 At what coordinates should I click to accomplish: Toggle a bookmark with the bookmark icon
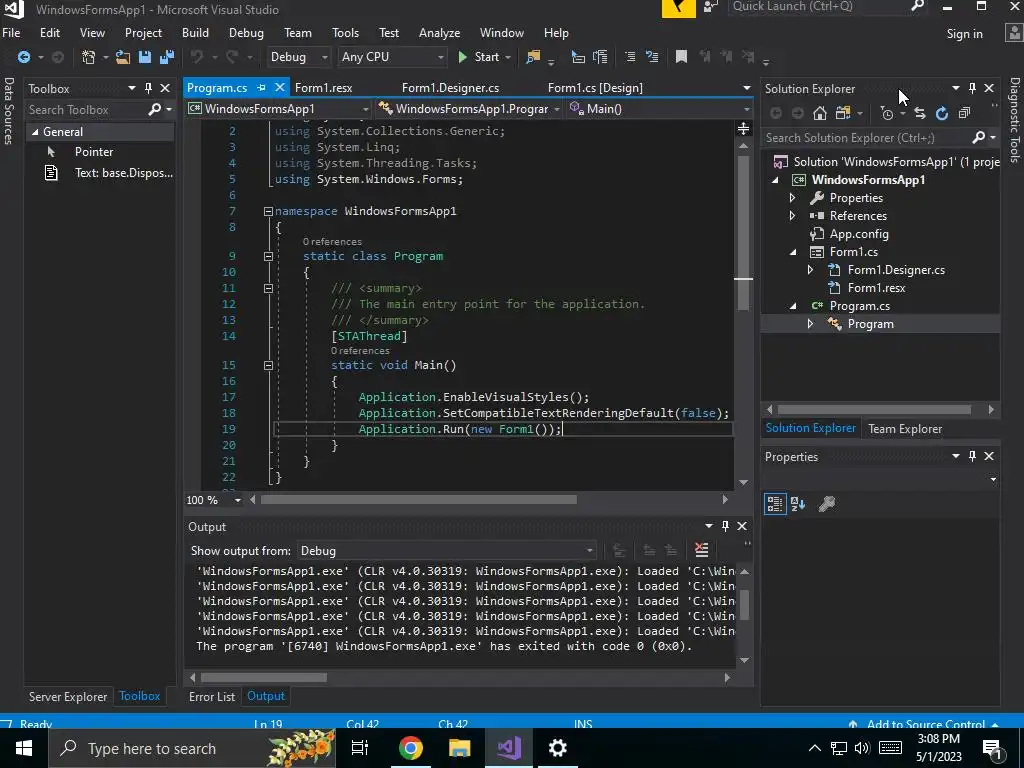click(x=681, y=57)
